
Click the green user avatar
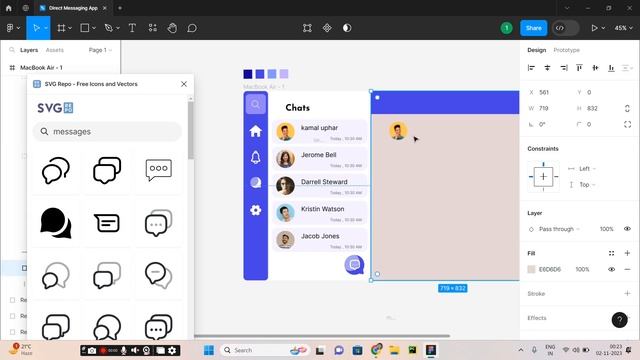pyautogui.click(x=507, y=28)
